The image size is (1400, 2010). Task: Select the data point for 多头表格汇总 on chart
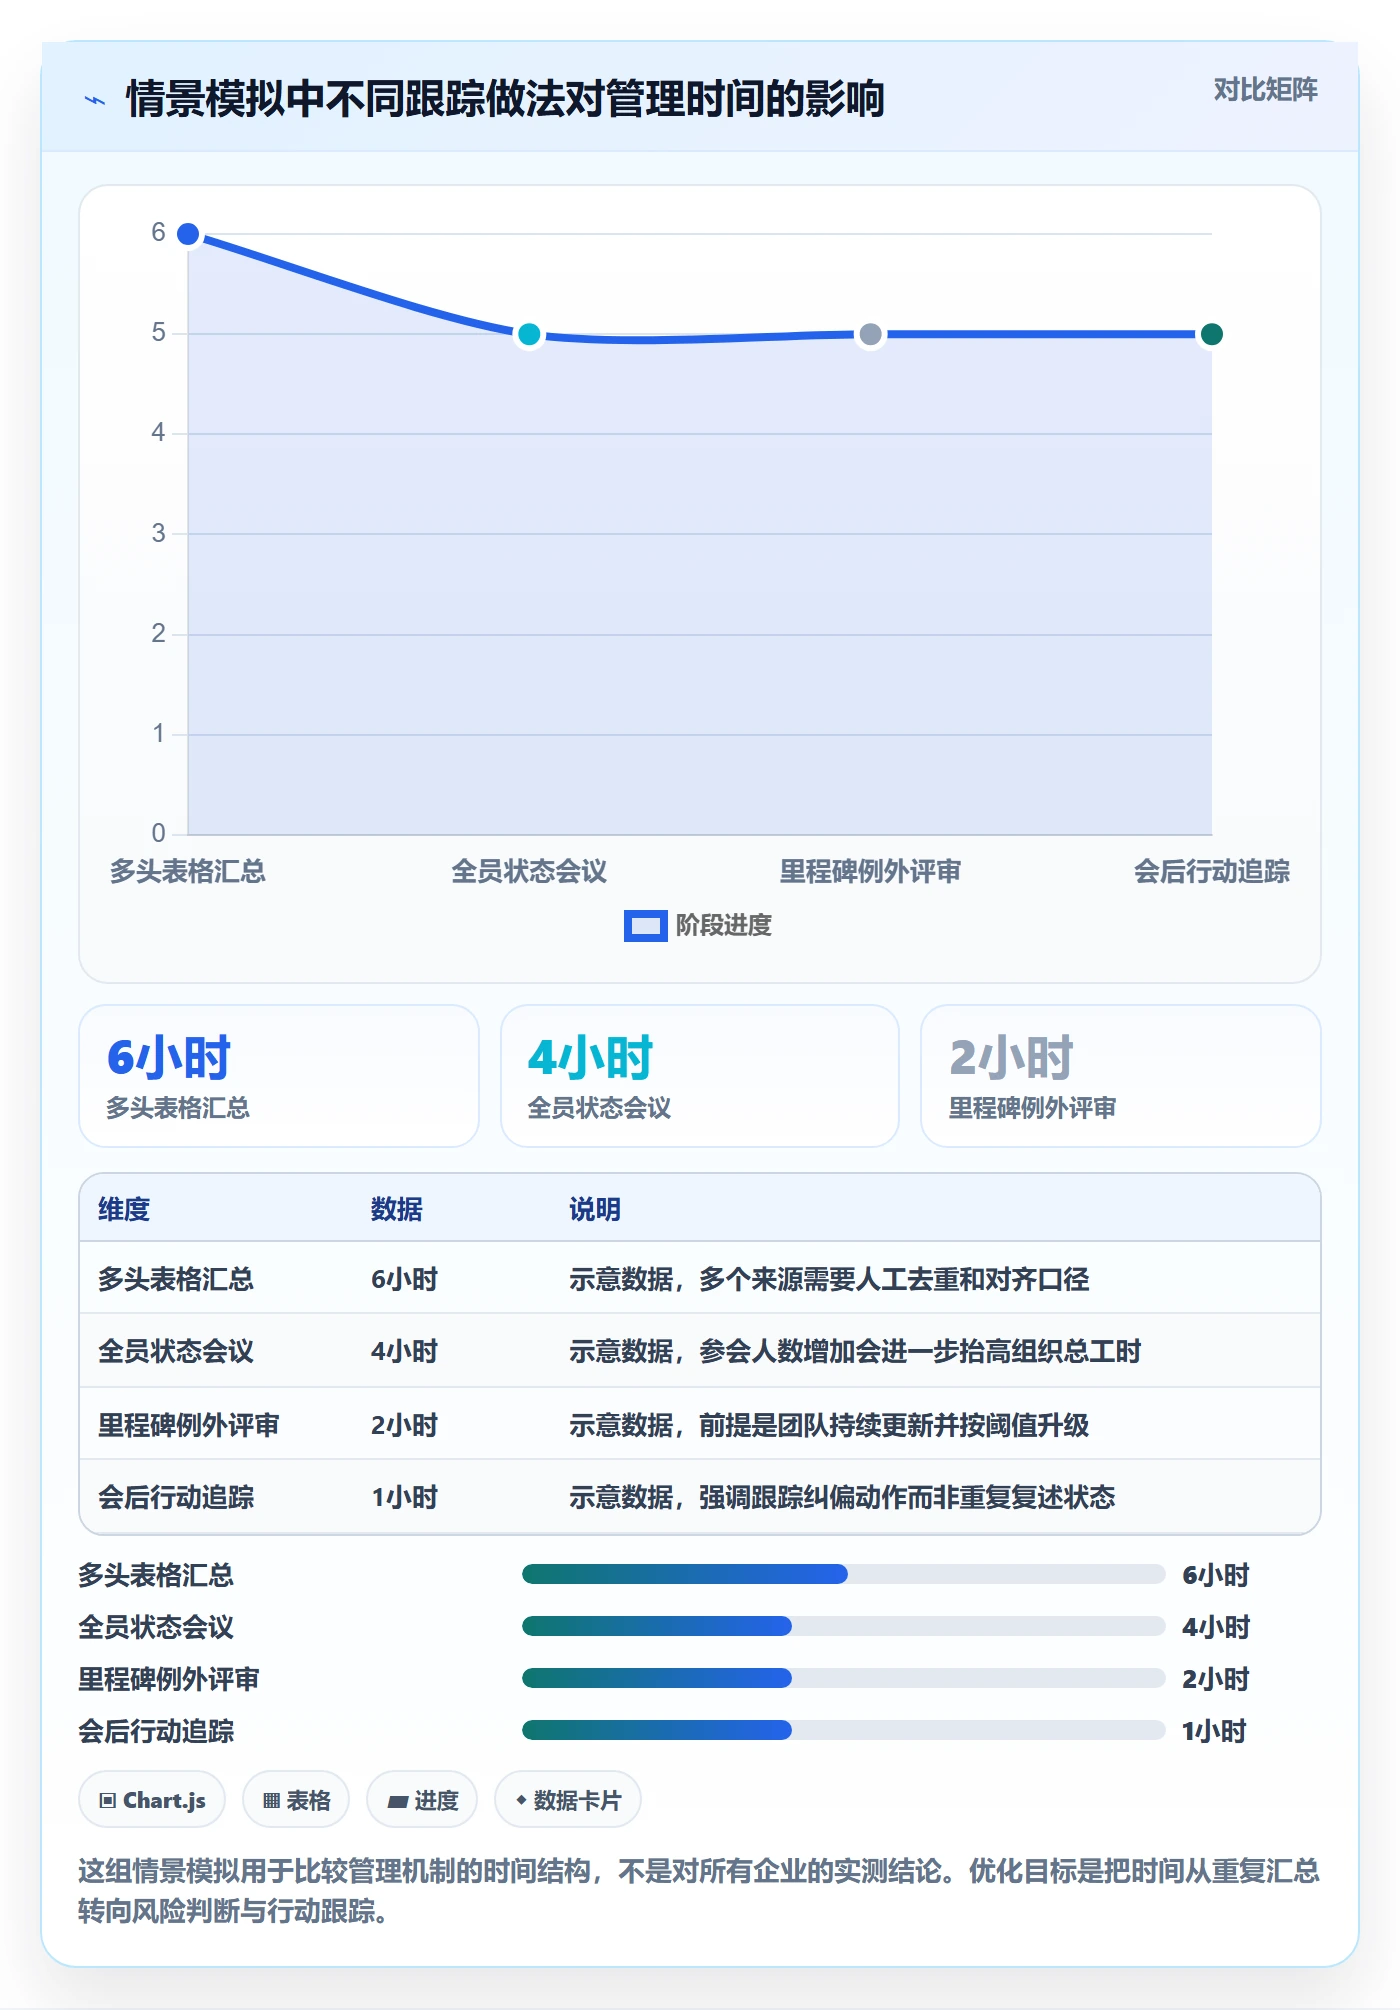(x=188, y=234)
